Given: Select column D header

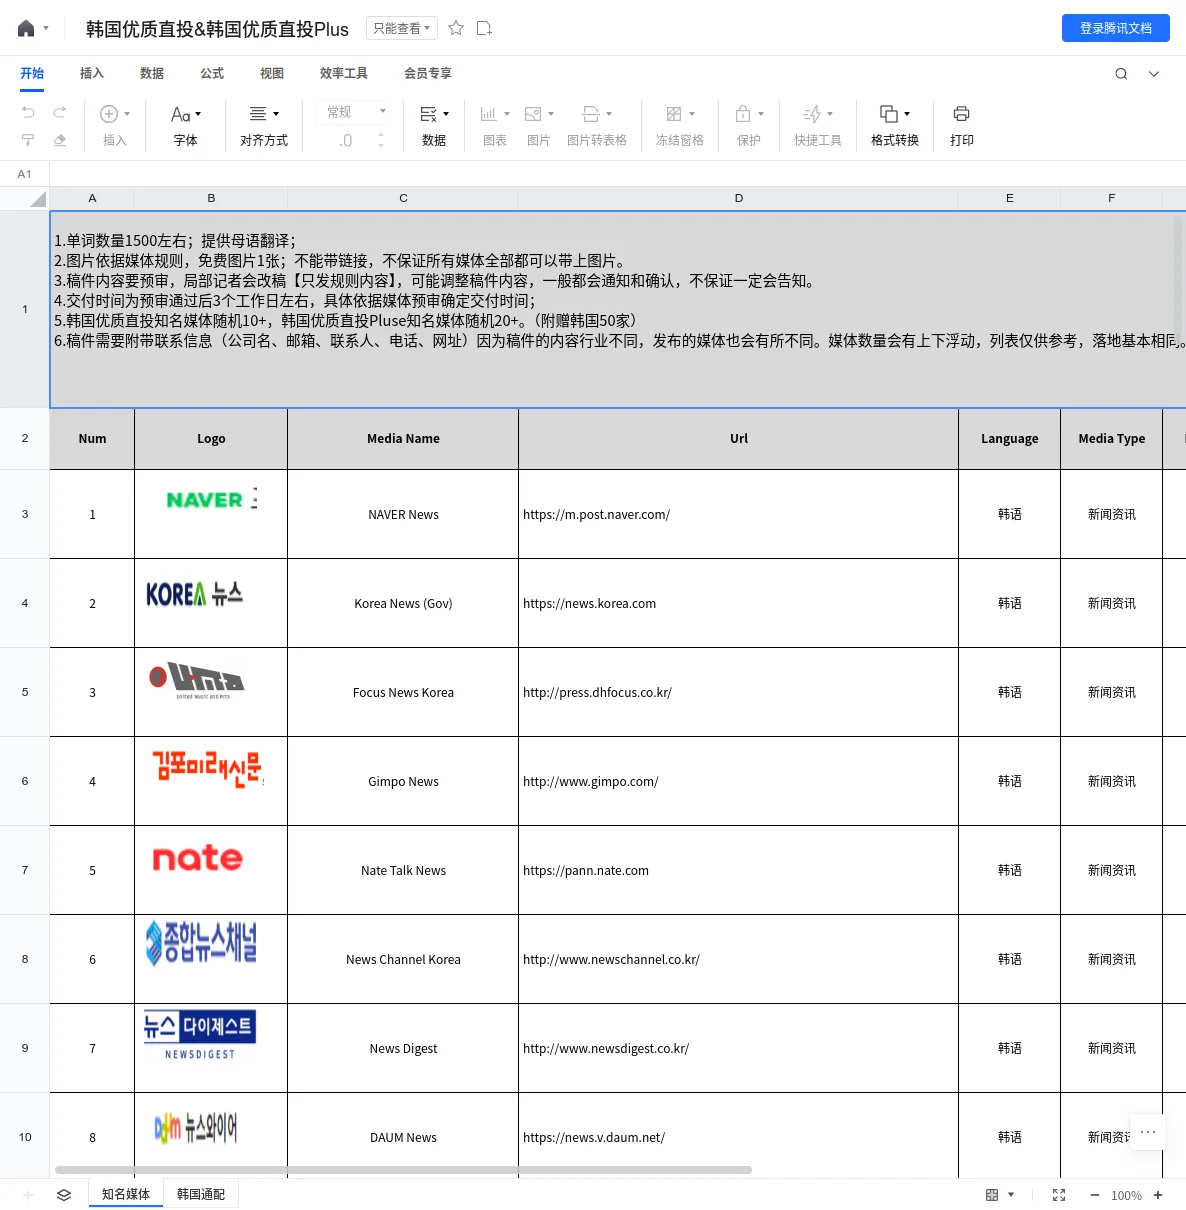Looking at the screenshot, I should coord(739,198).
